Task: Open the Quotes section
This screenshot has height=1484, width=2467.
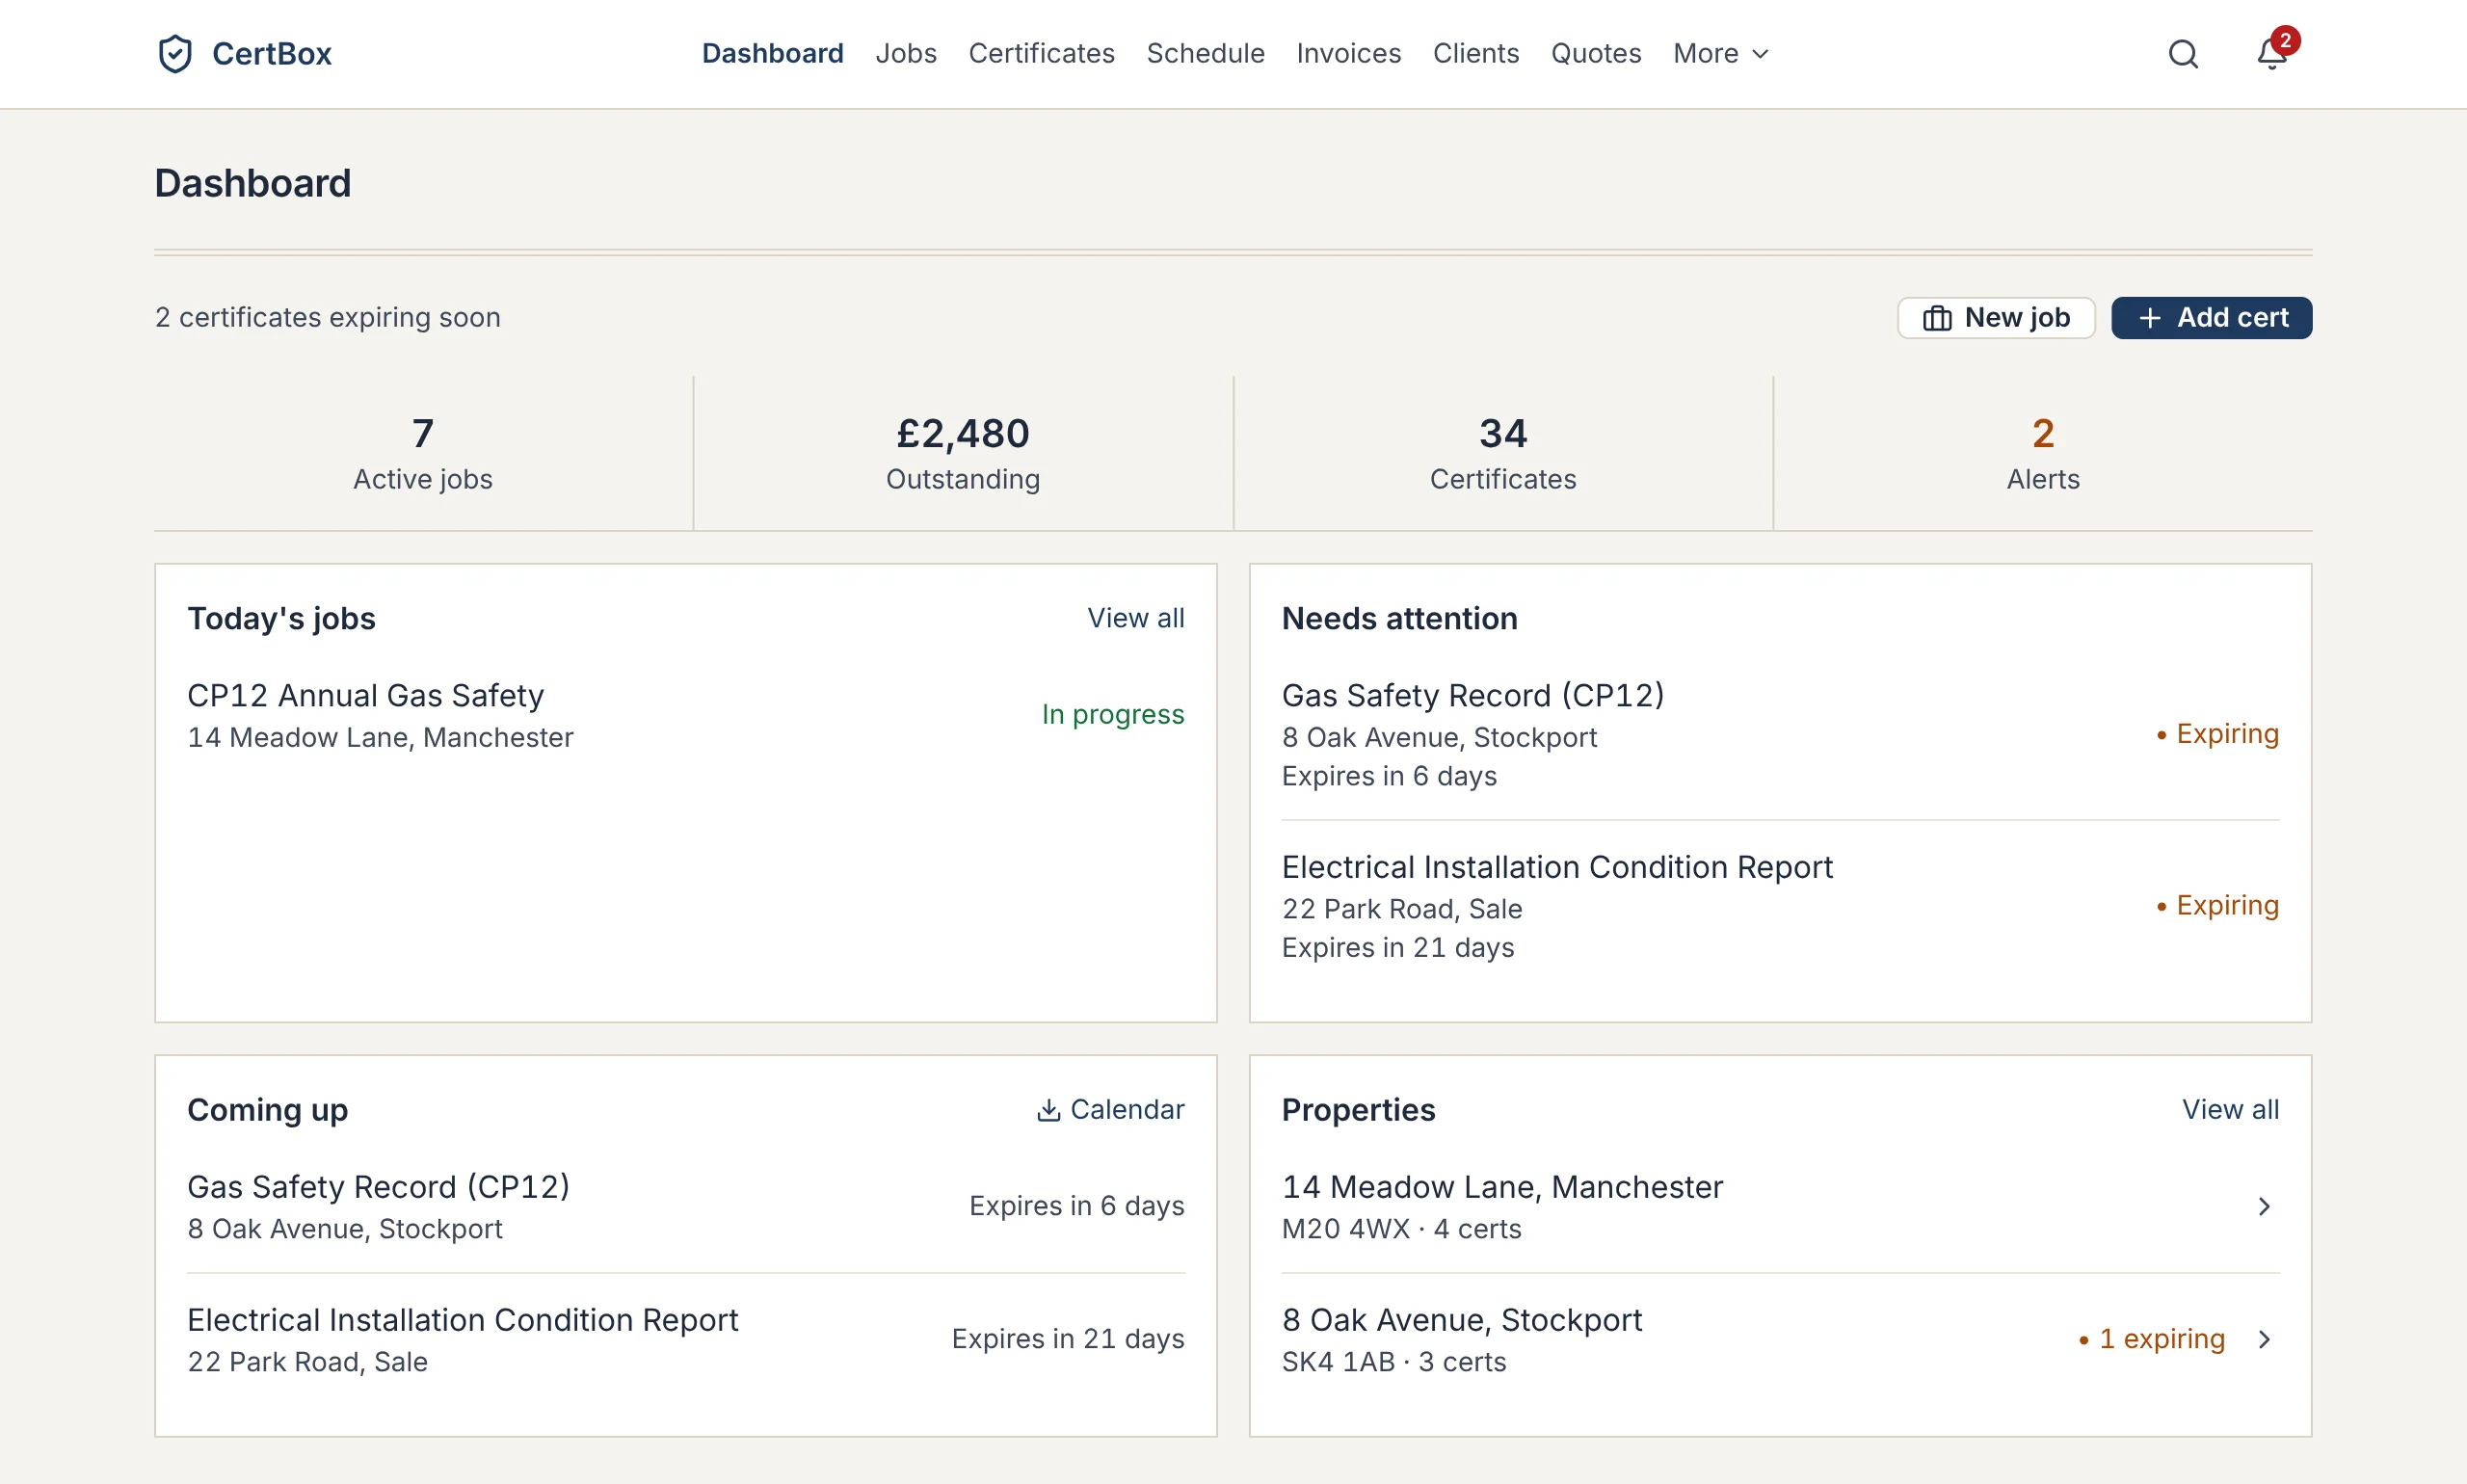Action: tap(1595, 54)
